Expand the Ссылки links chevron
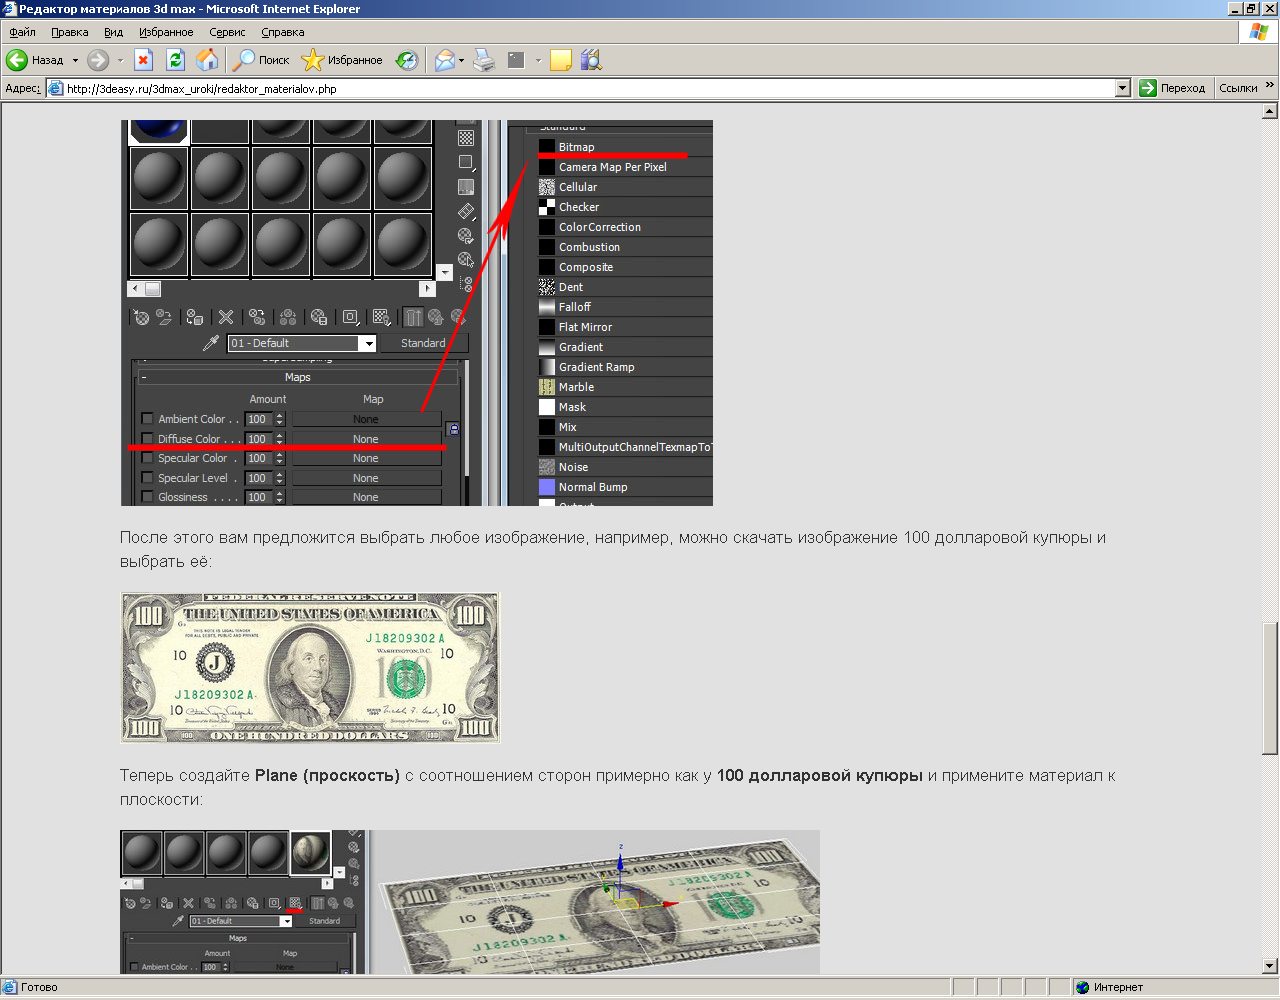Screen dimensions: 1280x1000 [x=1270, y=87]
